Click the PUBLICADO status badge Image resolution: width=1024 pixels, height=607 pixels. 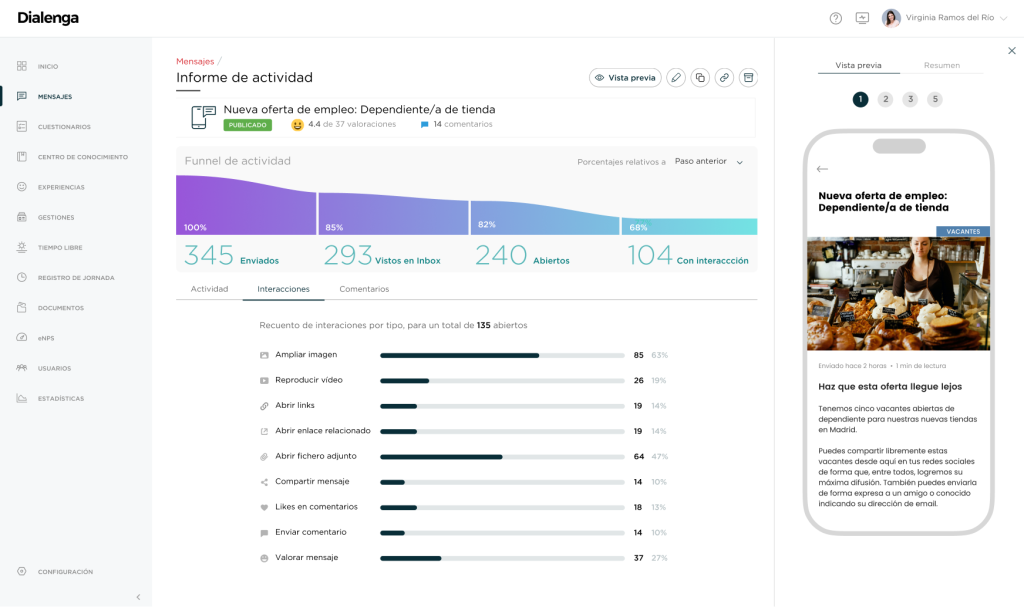248,125
